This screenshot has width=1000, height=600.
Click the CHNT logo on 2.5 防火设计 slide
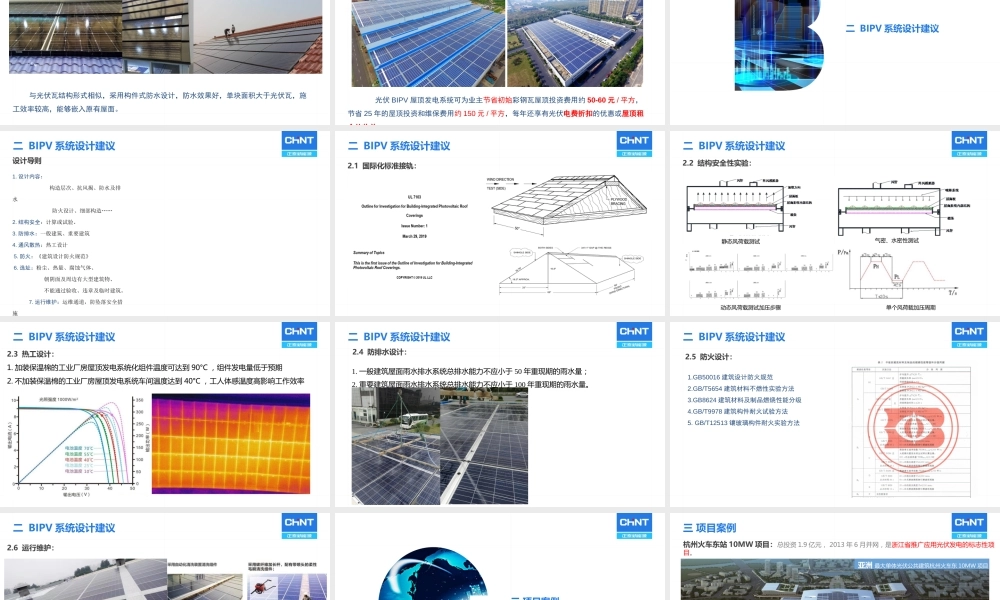(969, 335)
